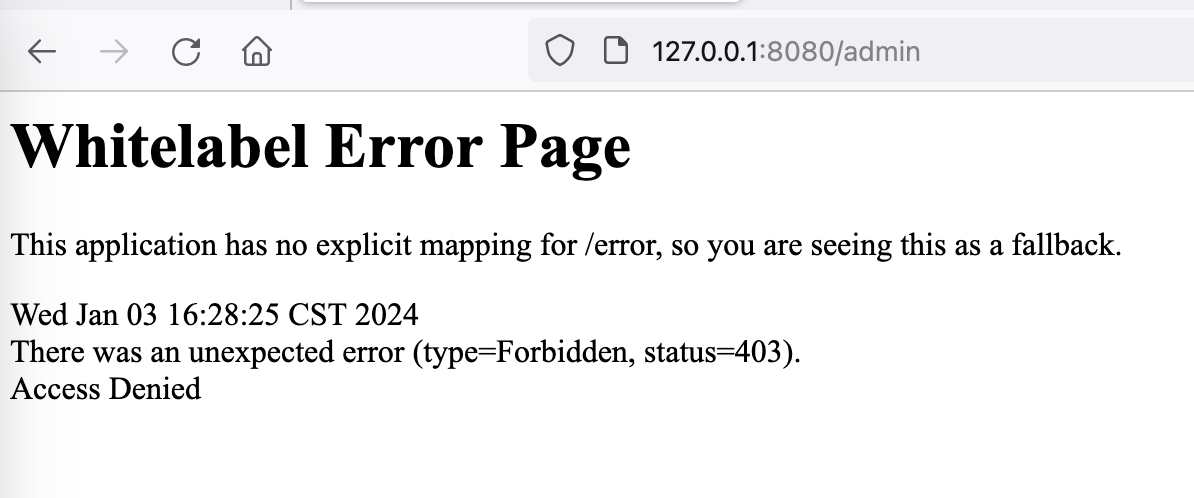Click the grayed-out forward arrow button
This screenshot has height=498, width=1194.
(x=114, y=52)
